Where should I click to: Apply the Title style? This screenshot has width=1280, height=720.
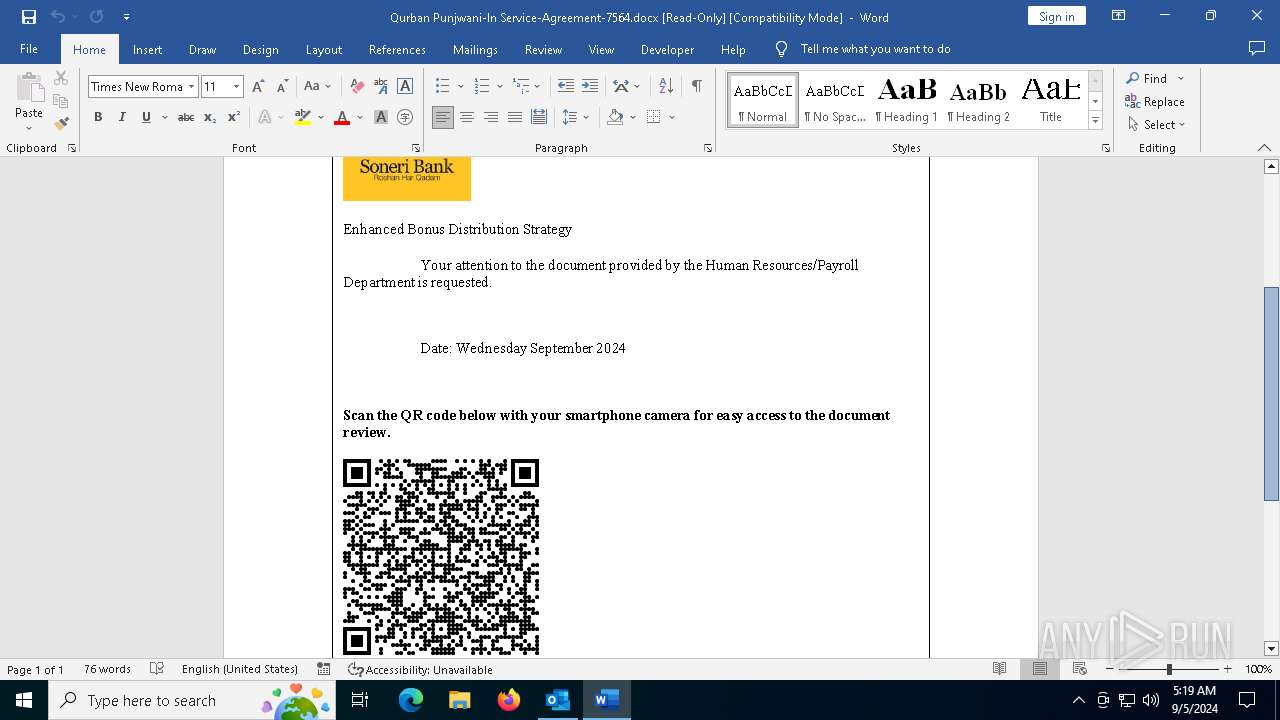click(x=1051, y=100)
